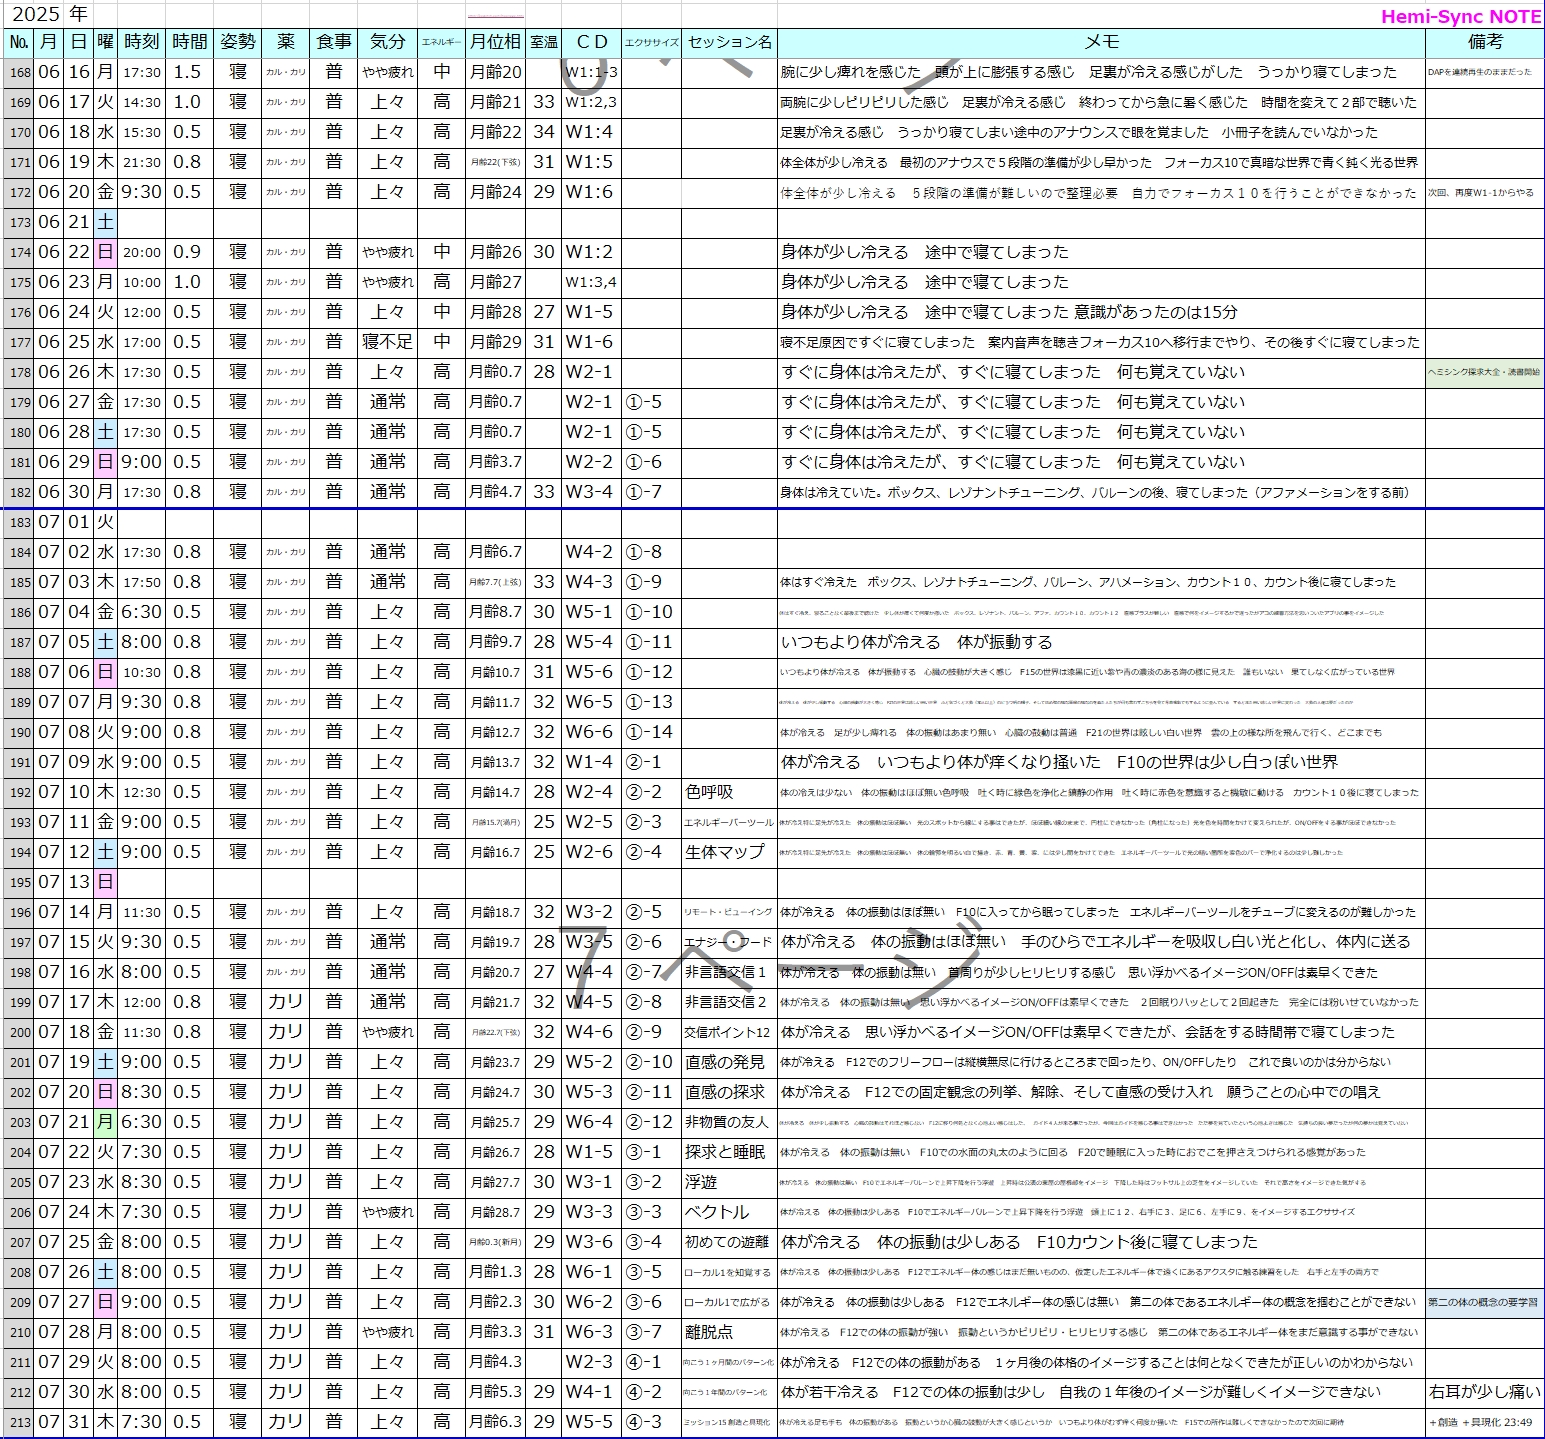Select the 色呼吸 session name
The image size is (1545, 1439).
[x=730, y=792]
